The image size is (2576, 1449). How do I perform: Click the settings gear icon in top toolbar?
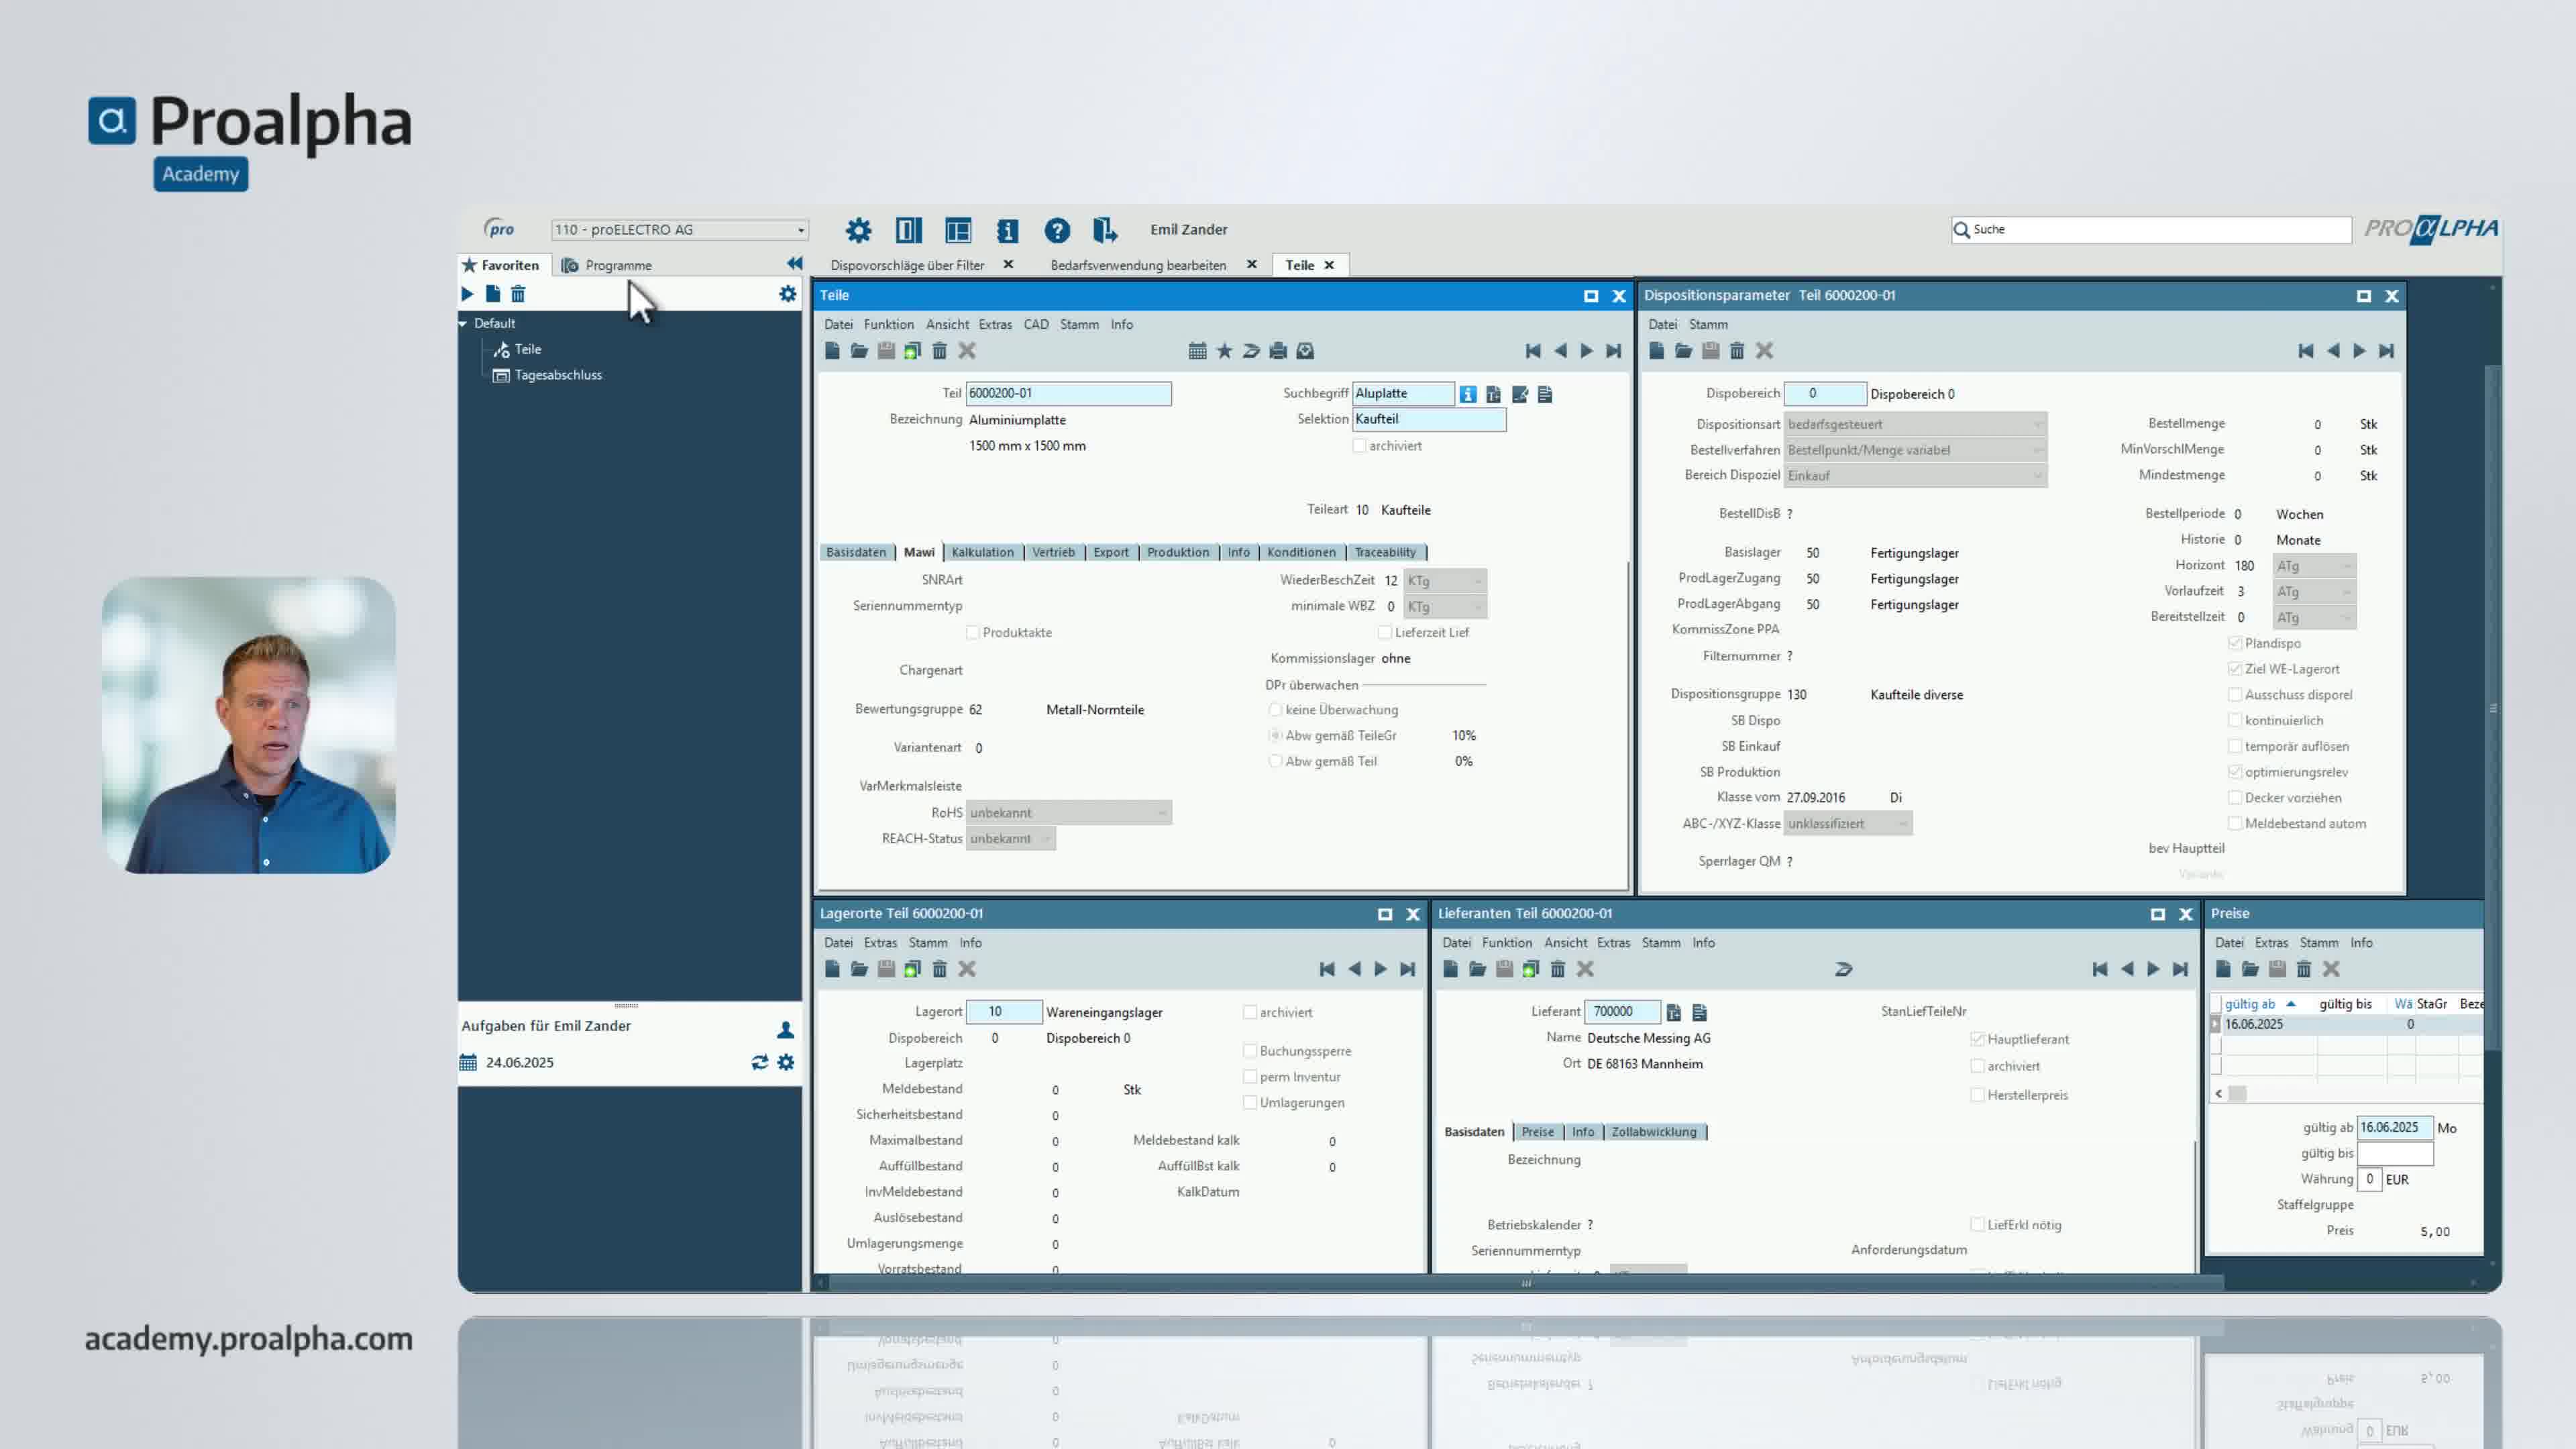click(x=858, y=230)
